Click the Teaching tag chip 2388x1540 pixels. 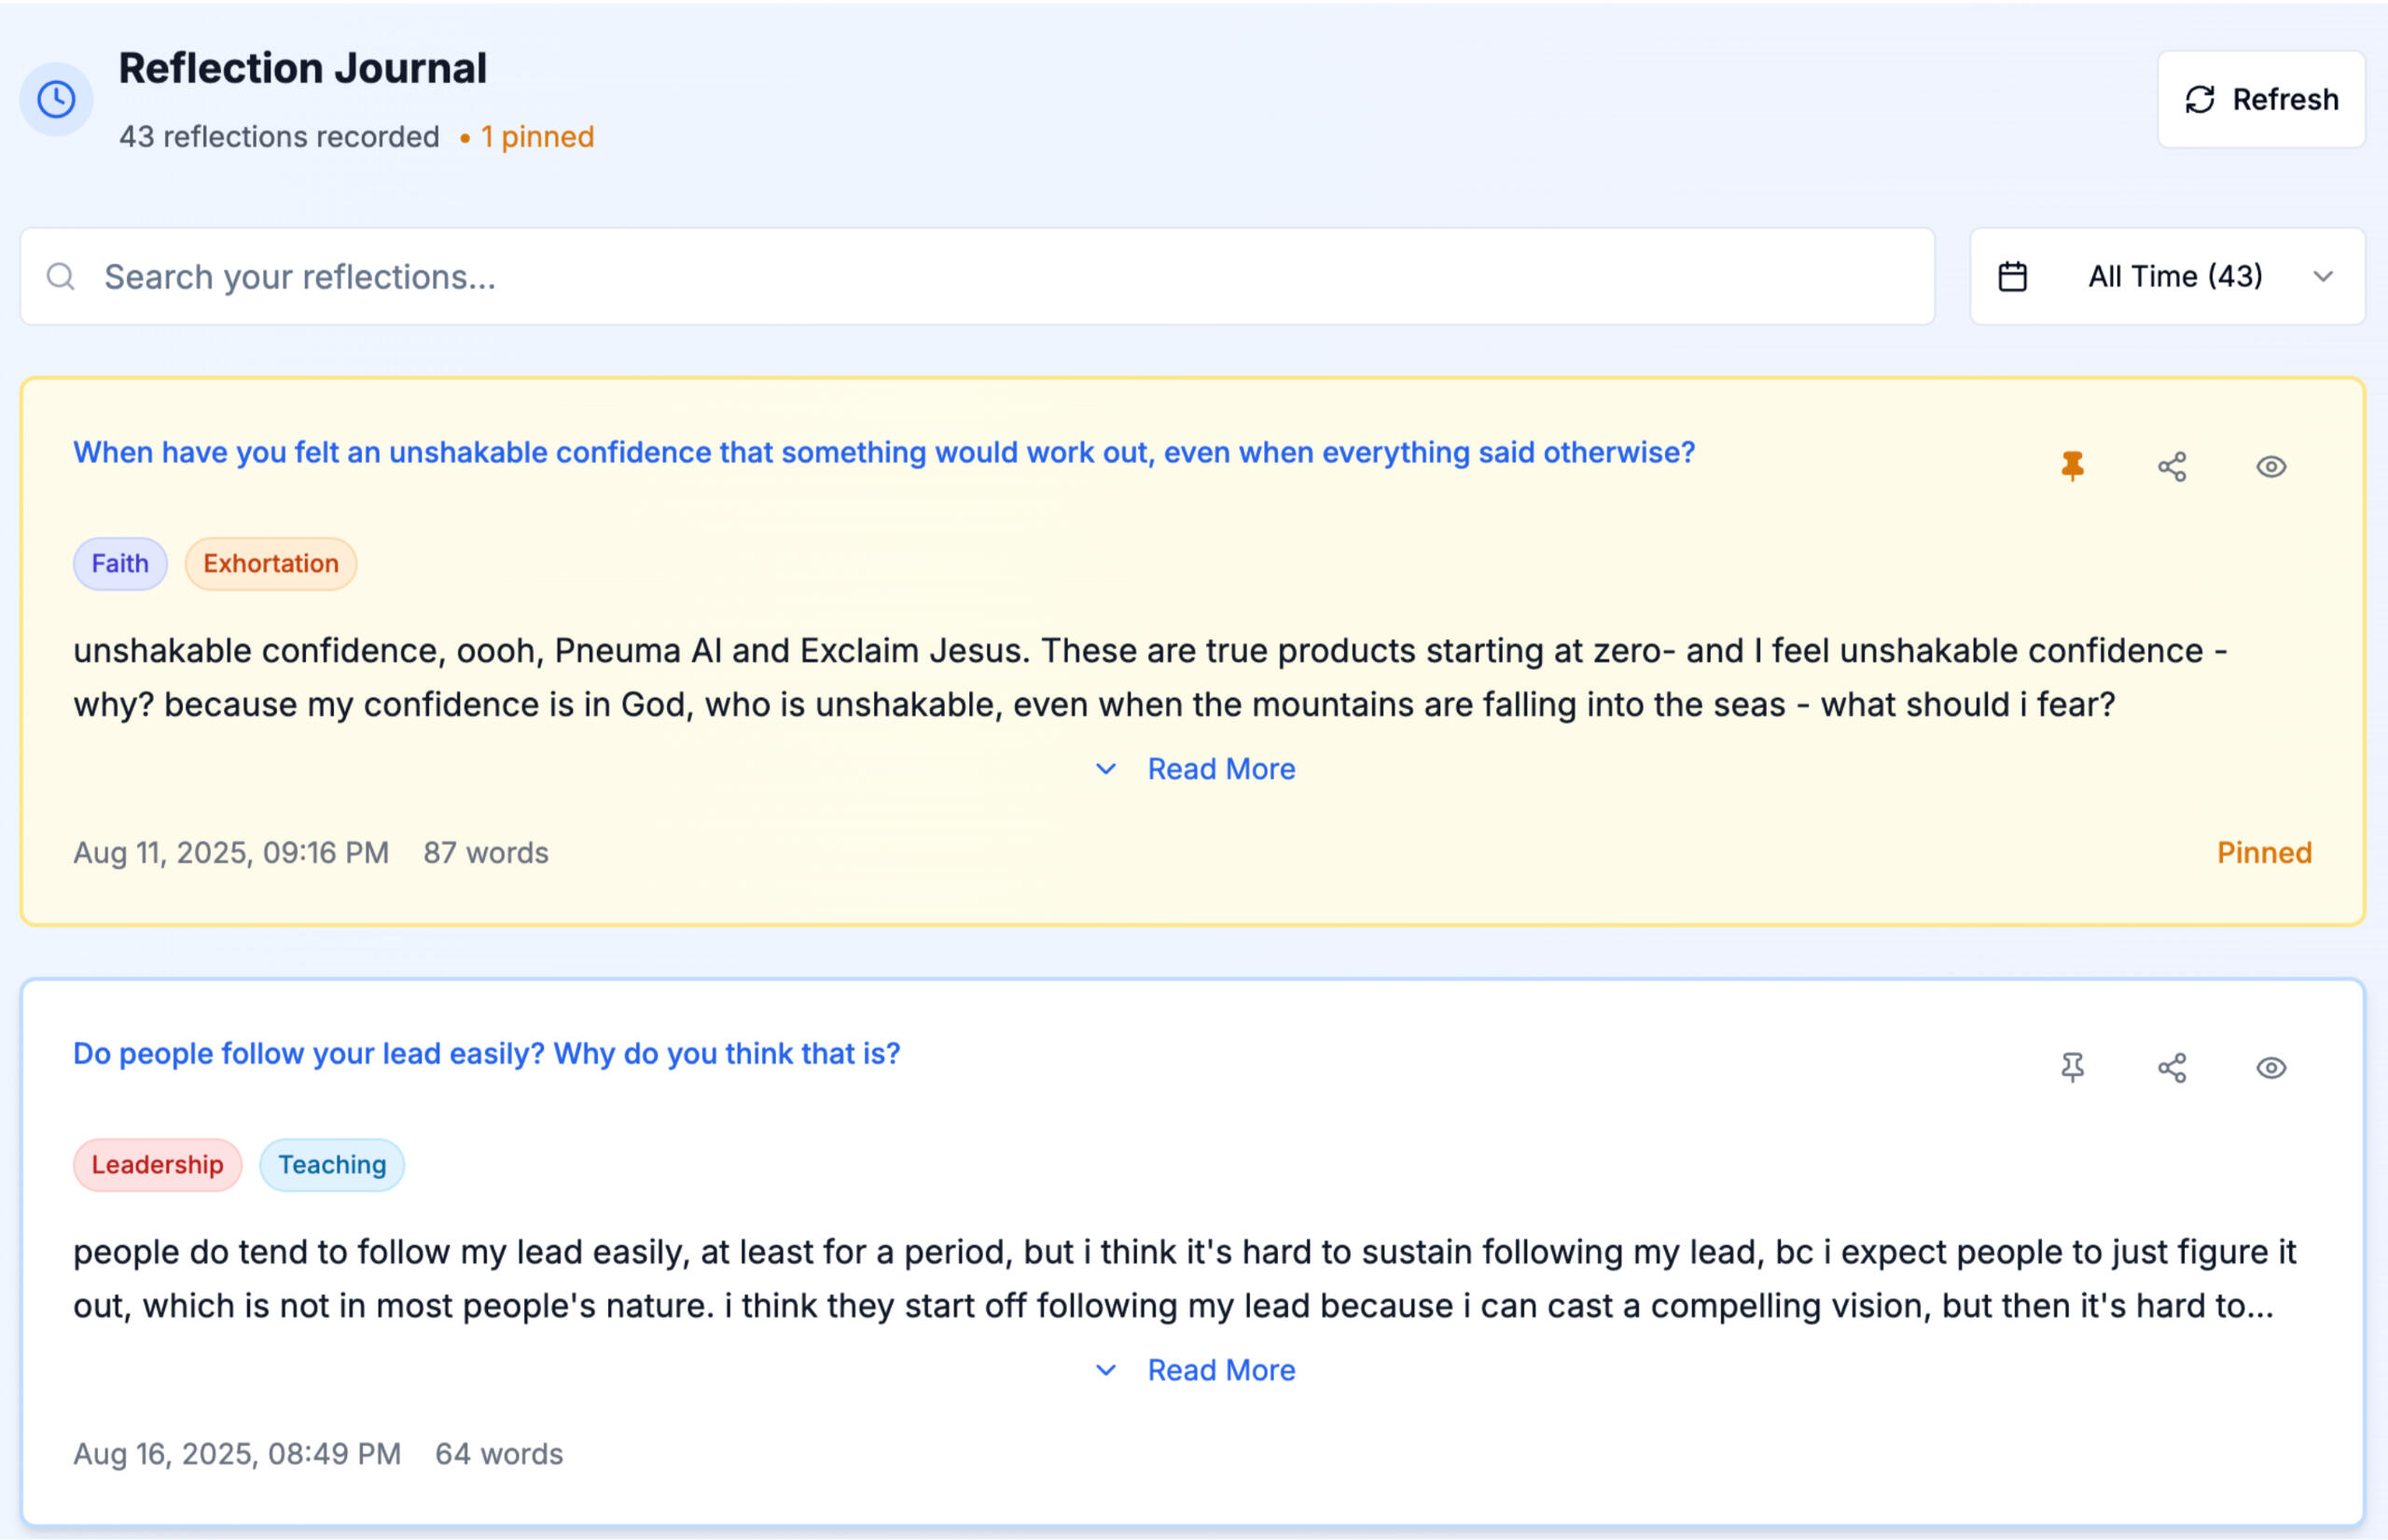[x=332, y=1165]
